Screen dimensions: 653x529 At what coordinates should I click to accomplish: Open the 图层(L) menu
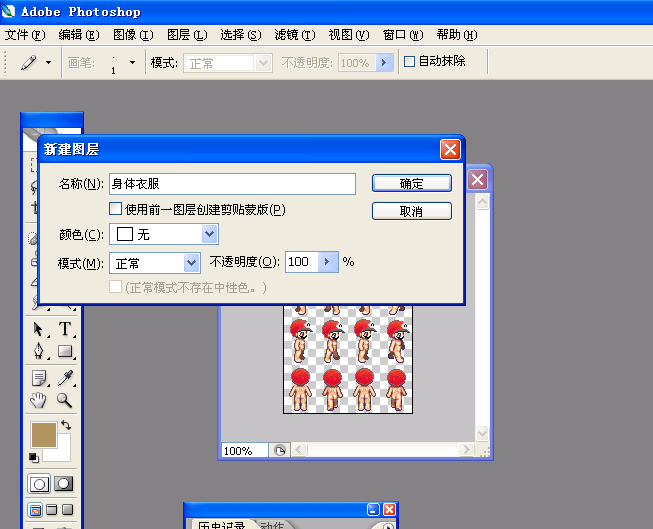pos(187,35)
